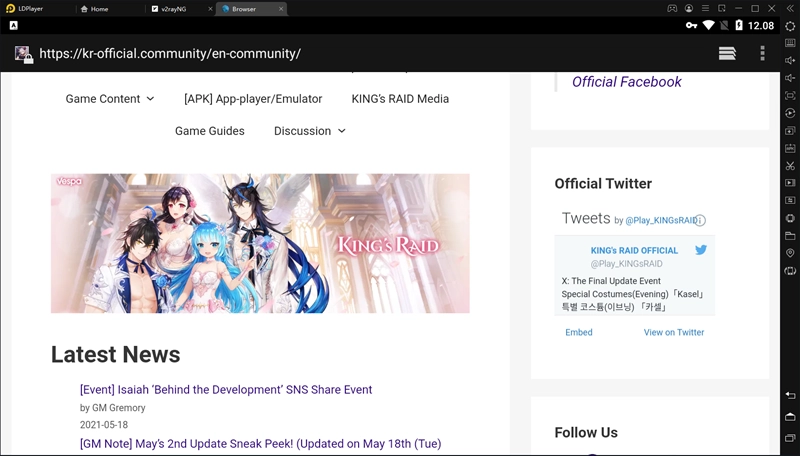Open the Isaiah SNS Share Event article

point(226,390)
